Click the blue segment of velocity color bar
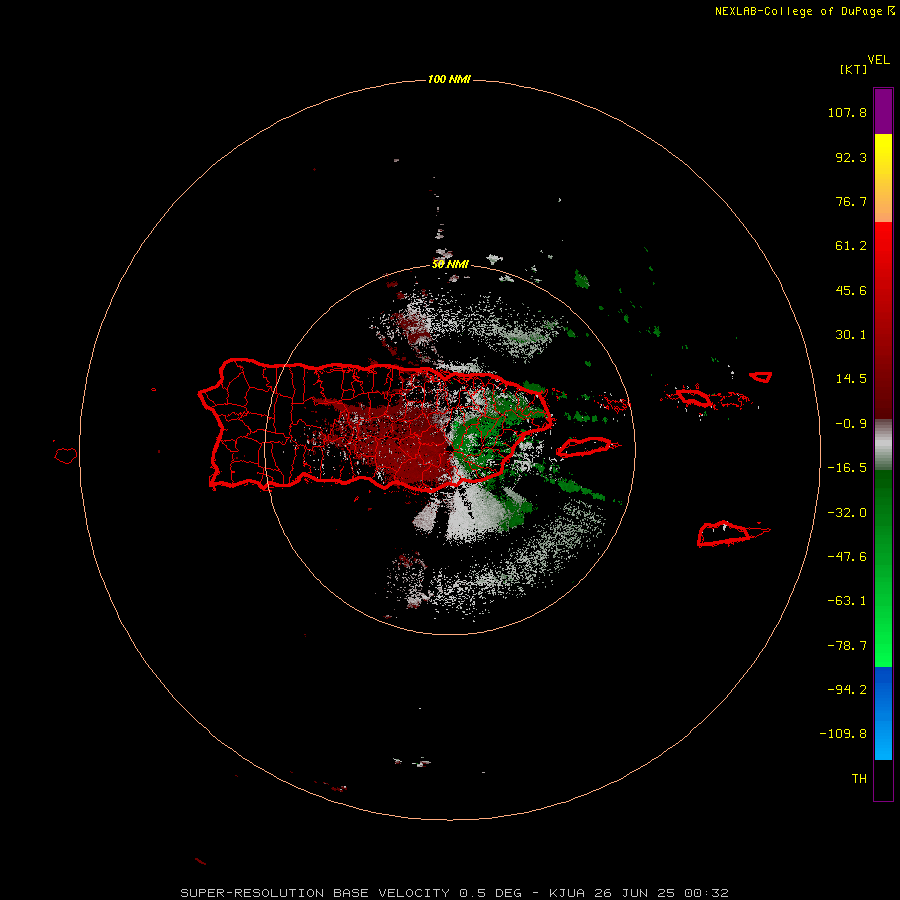This screenshot has width=900, height=900. (883, 713)
